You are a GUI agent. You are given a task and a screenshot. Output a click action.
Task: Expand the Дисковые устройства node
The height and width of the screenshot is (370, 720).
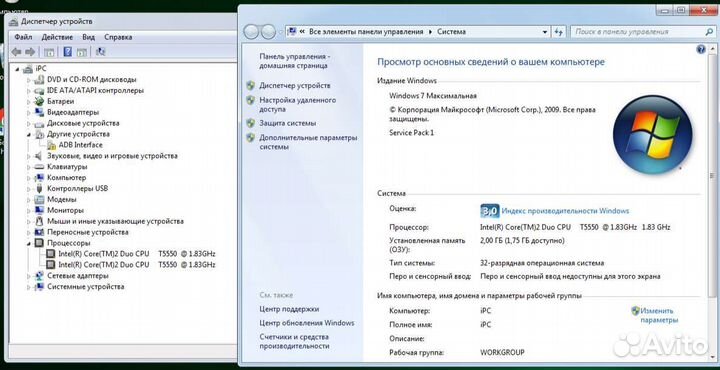click(x=28, y=123)
